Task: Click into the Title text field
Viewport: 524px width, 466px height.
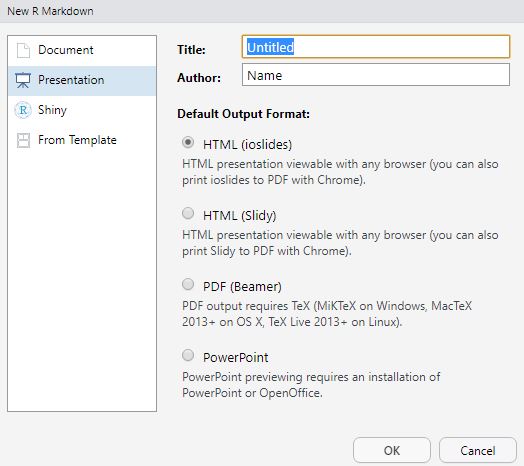Action: pyautogui.click(x=376, y=47)
